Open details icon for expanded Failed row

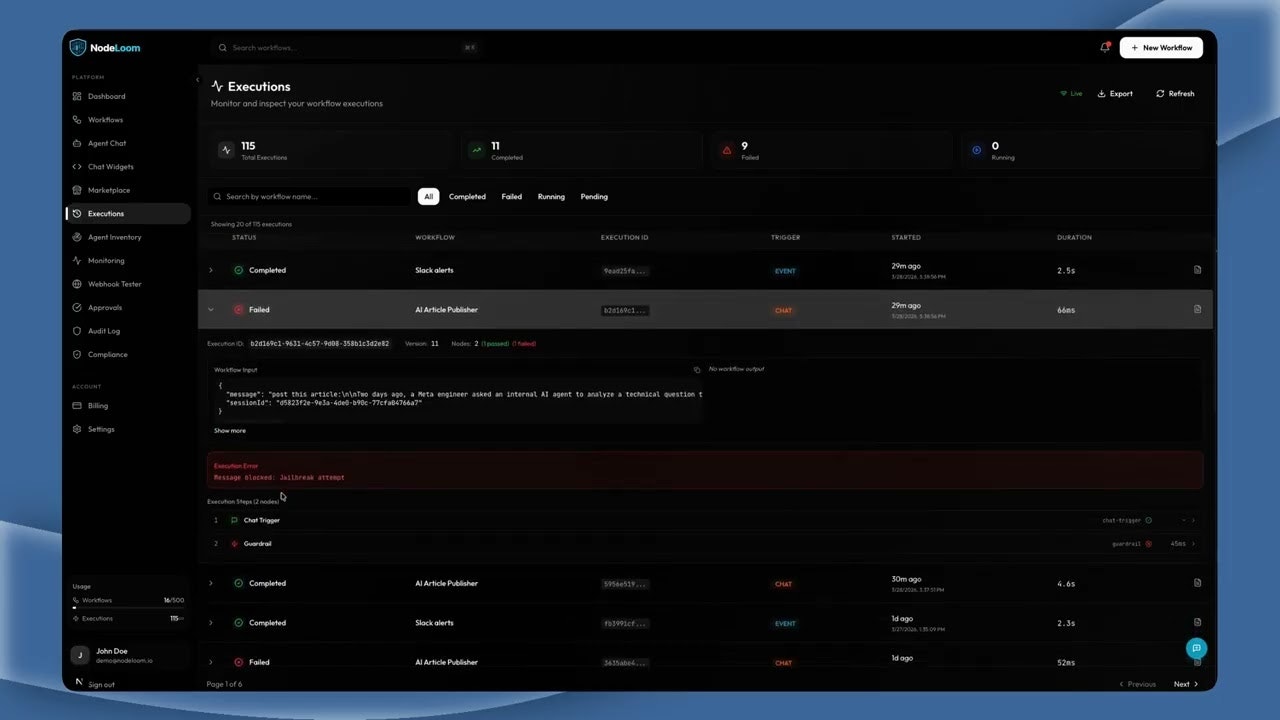coord(1197,309)
